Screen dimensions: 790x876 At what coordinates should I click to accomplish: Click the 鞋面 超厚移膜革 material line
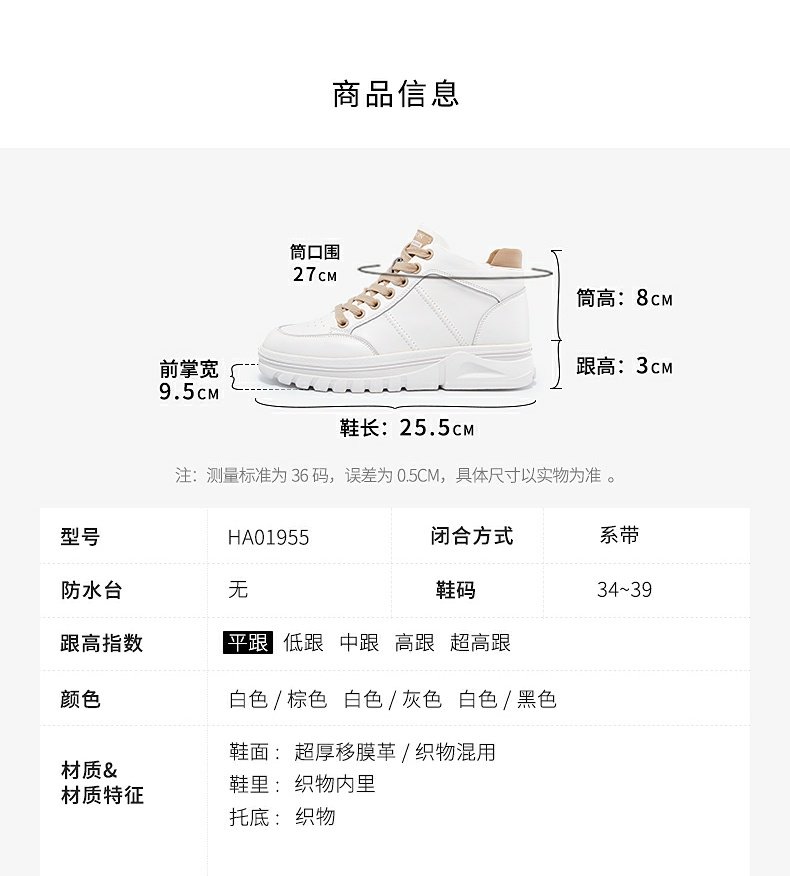[x=362, y=752]
